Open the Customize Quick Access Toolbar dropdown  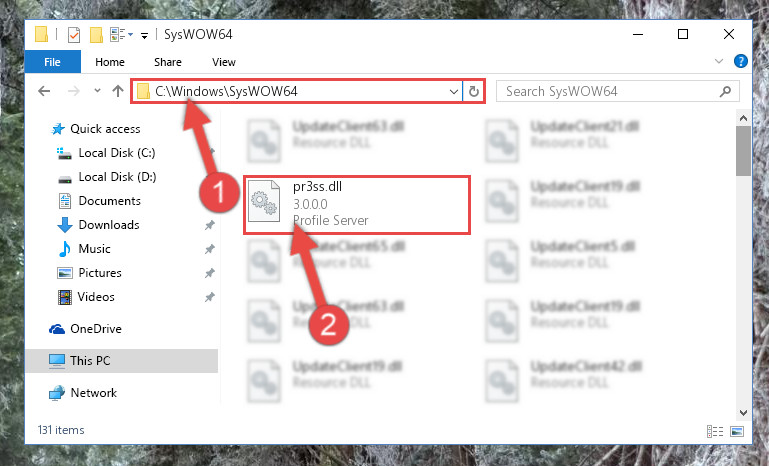coord(144,35)
